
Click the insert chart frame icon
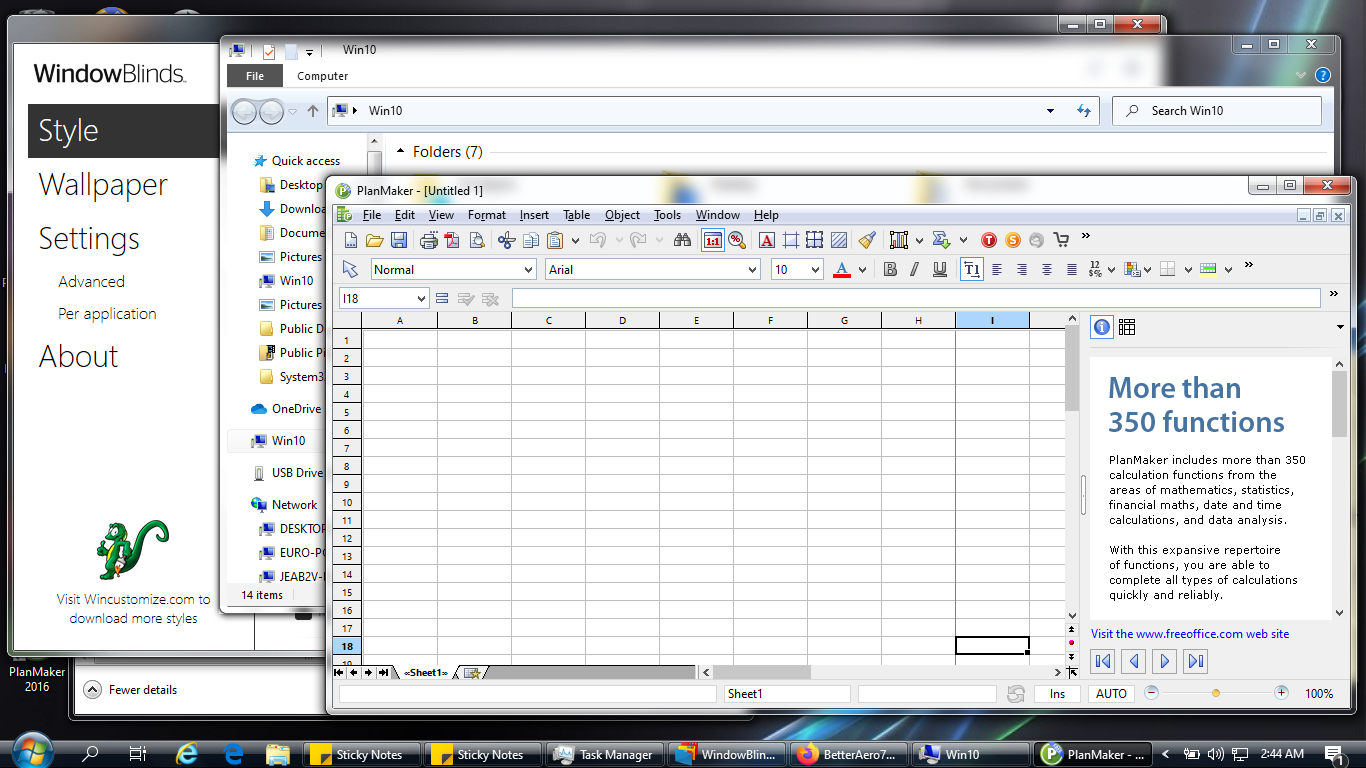(x=898, y=240)
